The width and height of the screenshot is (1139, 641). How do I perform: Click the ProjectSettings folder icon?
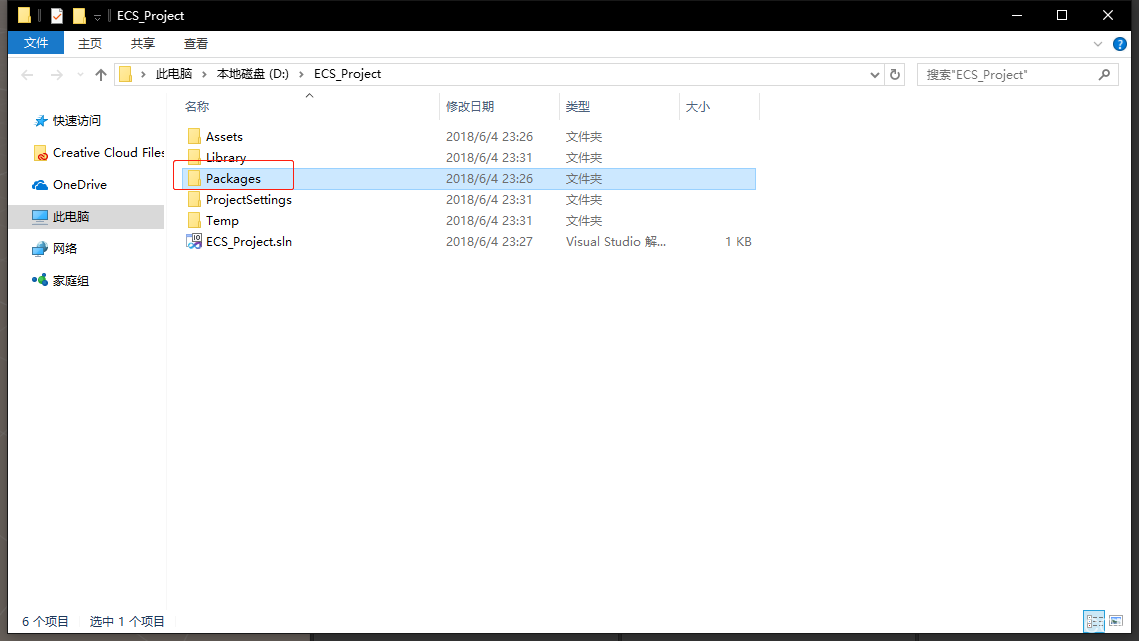(194, 200)
